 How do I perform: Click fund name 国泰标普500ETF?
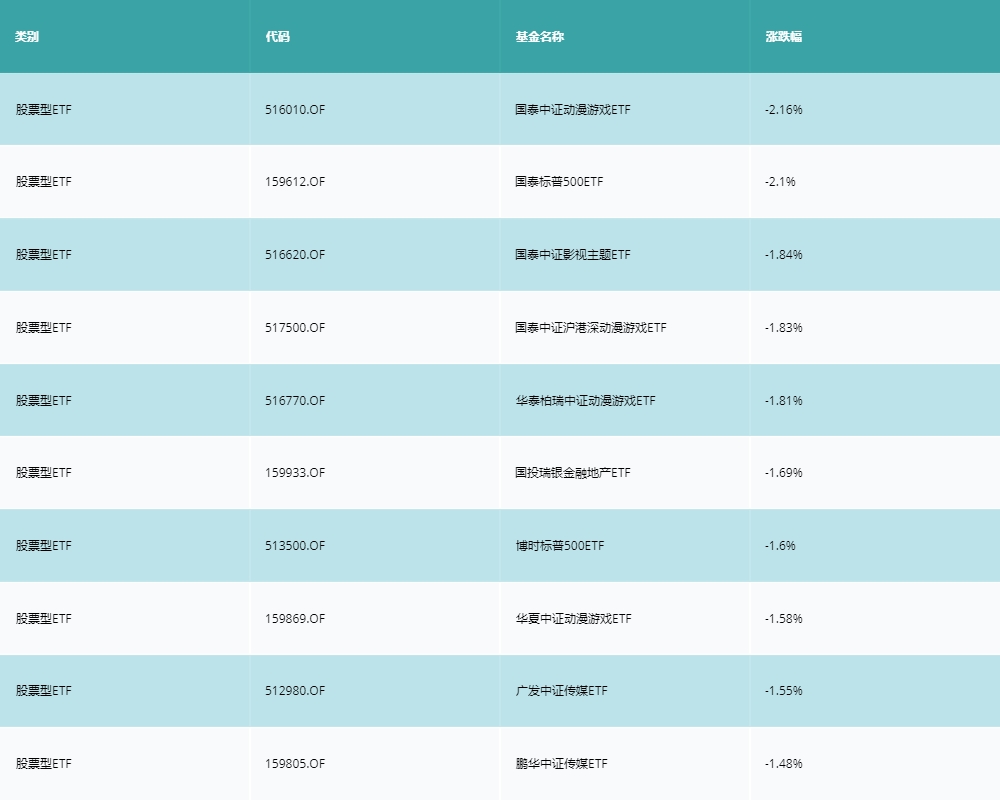click(559, 182)
